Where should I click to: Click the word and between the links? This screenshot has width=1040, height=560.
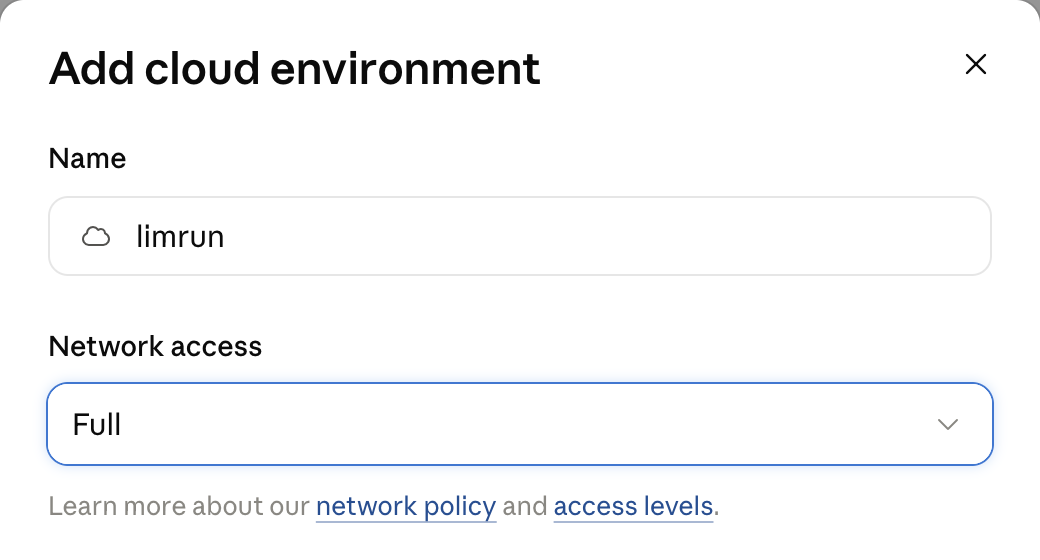(x=525, y=506)
